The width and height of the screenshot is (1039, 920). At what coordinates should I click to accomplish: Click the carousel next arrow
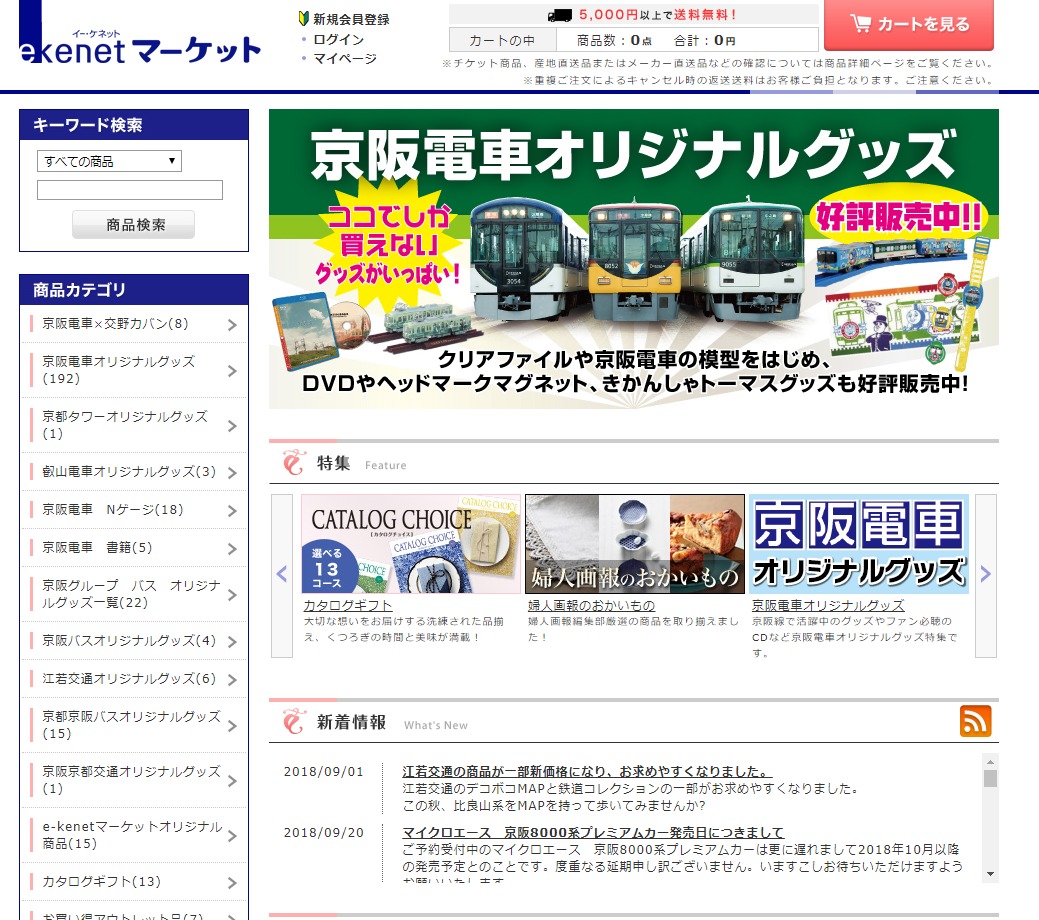[x=985, y=574]
